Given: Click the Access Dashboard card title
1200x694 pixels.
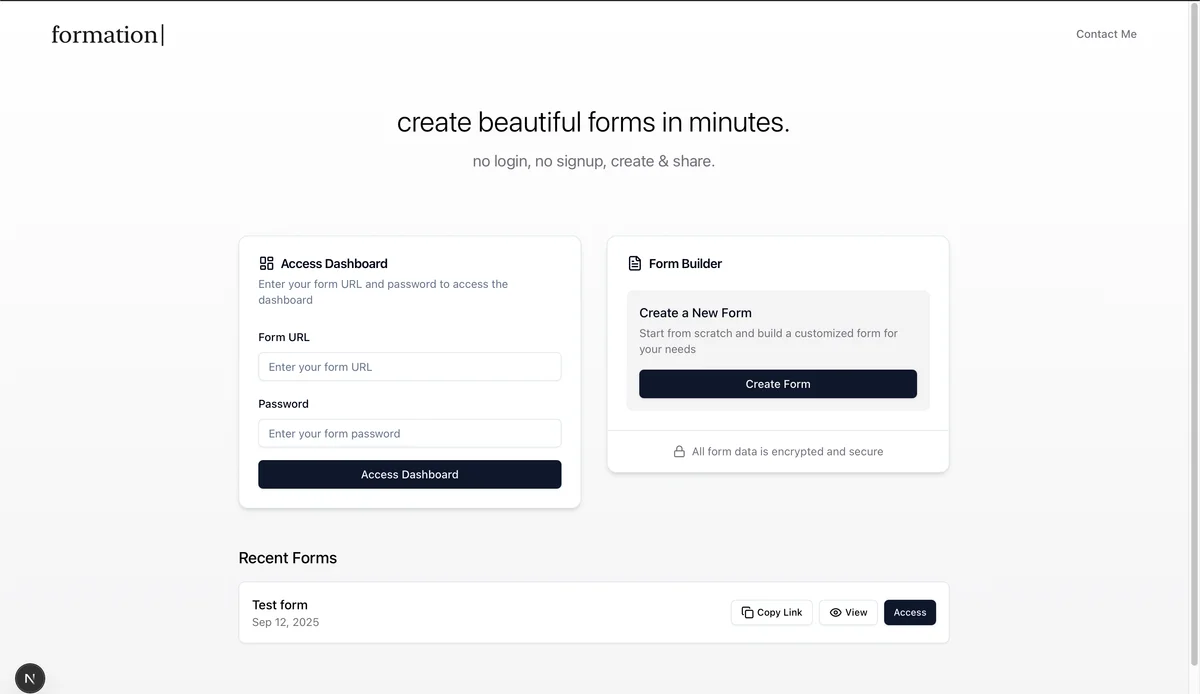Looking at the screenshot, I should 334,264.
